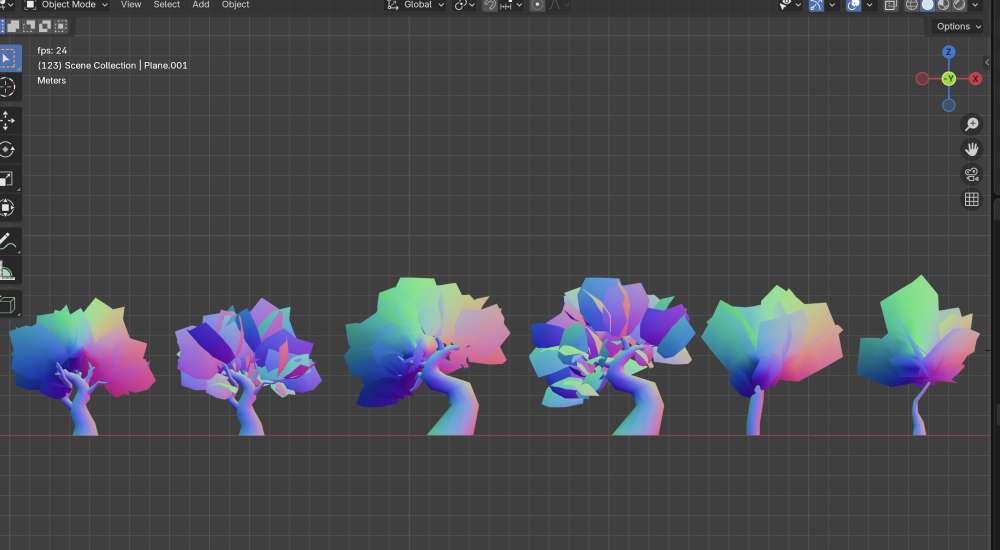Click the red X axis on gizmo
1000x550 pixels.
click(x=975, y=79)
